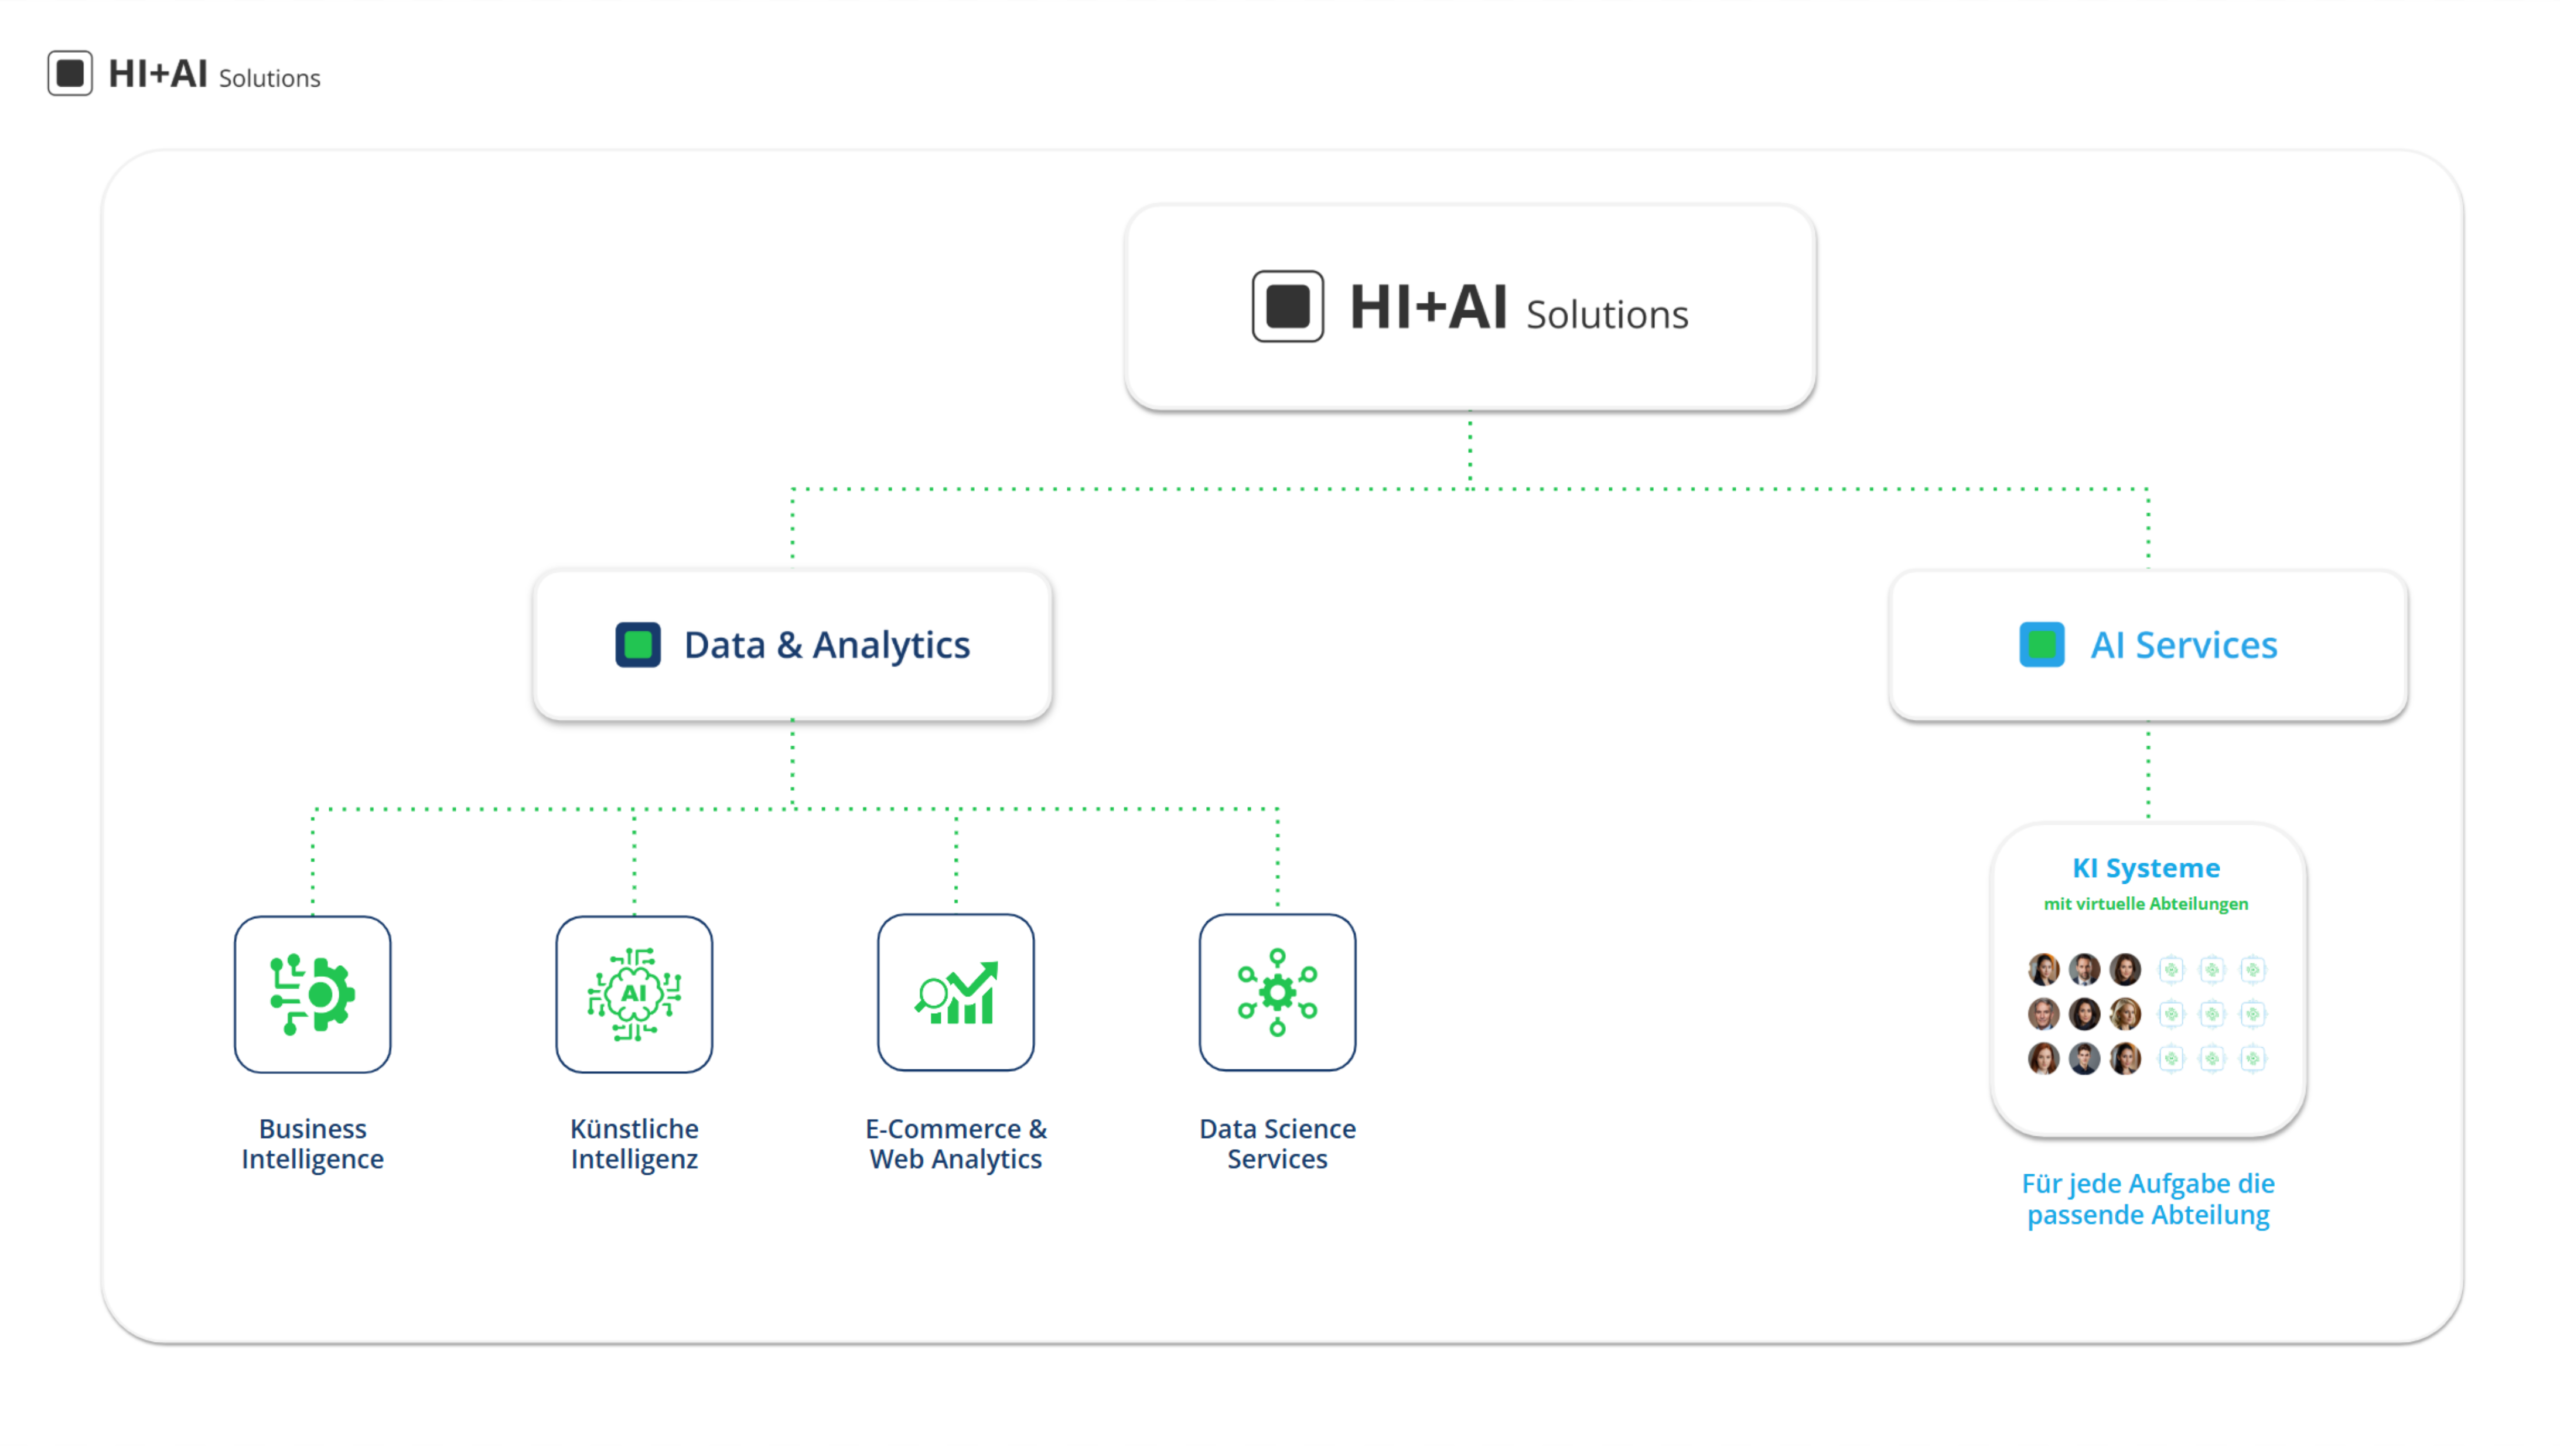Click 'Für jede Aufgabe die passende Abteilung' text
The height and width of the screenshot is (1446, 2560).
tap(2148, 1198)
